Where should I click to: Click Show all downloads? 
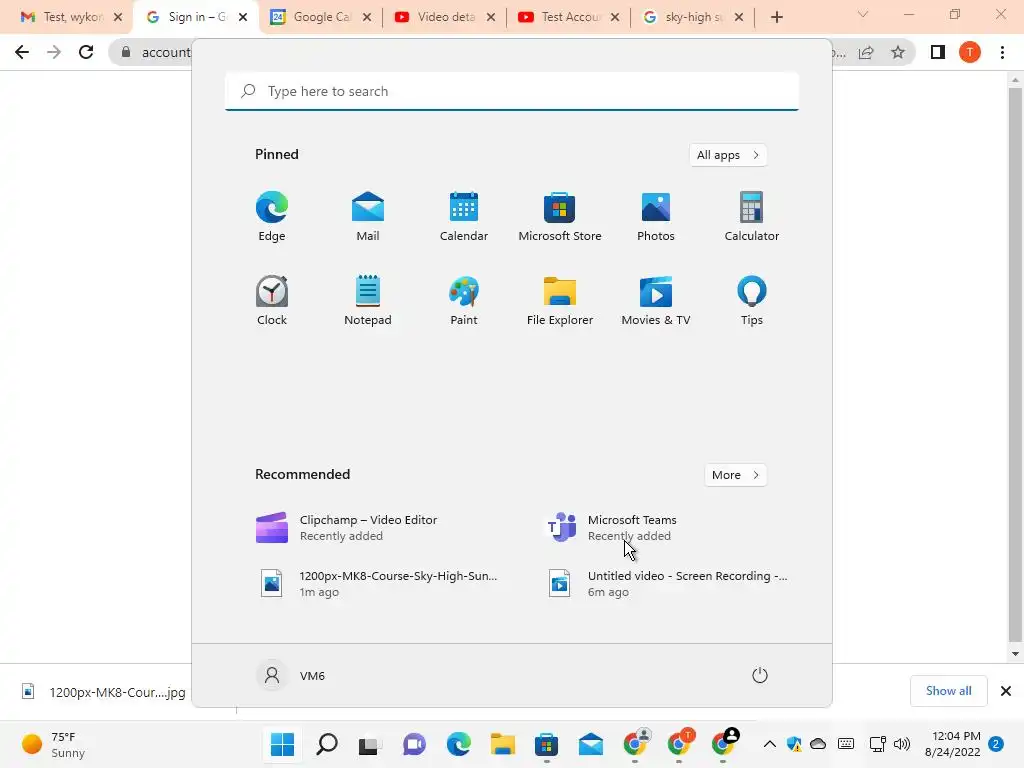[948, 691]
